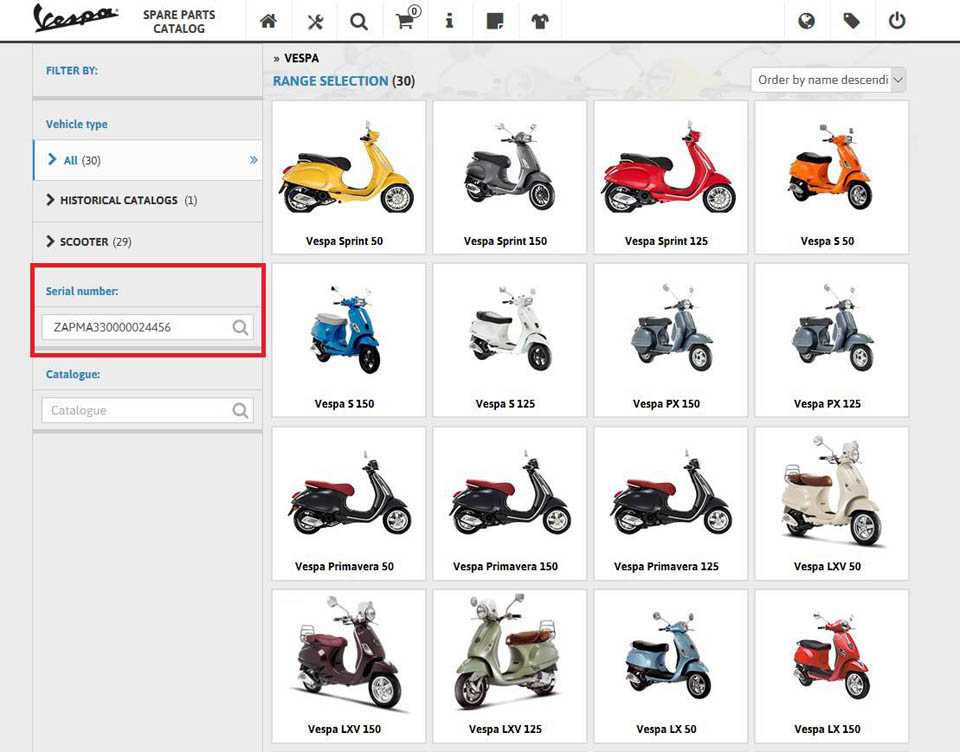Image resolution: width=960 pixels, height=752 pixels.
Task: Open the price tag icon
Action: point(851,21)
